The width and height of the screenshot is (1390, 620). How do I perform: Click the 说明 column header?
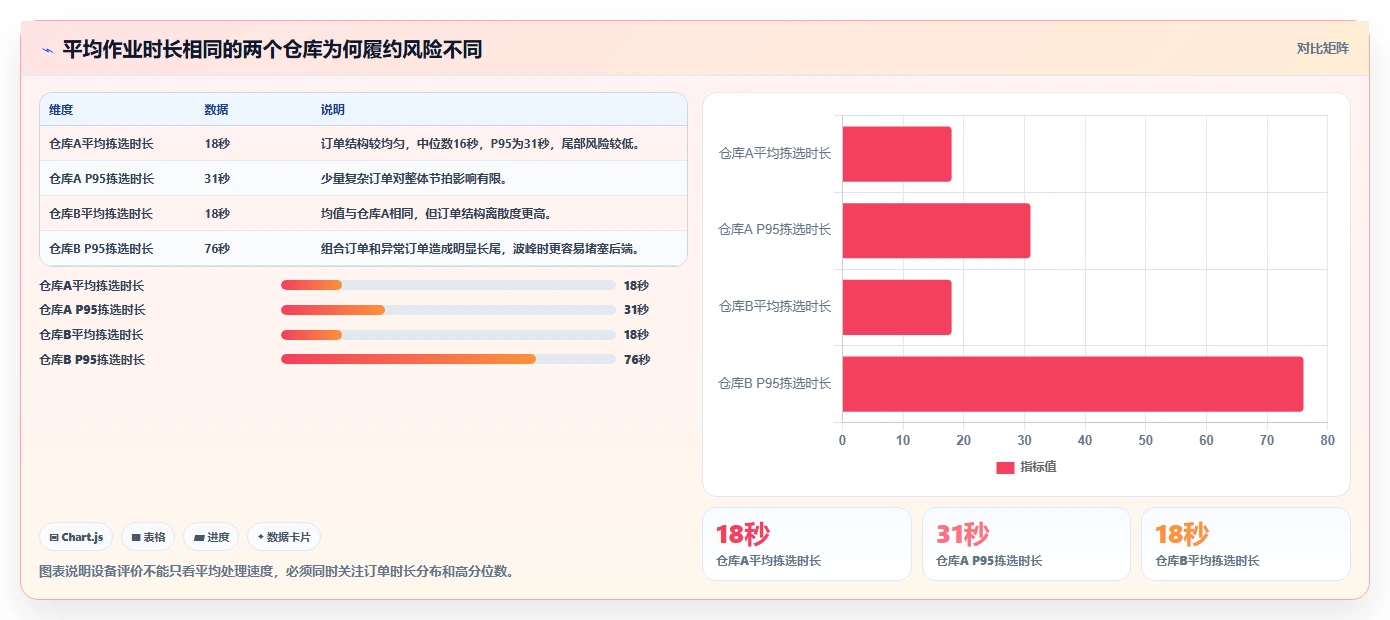332,110
